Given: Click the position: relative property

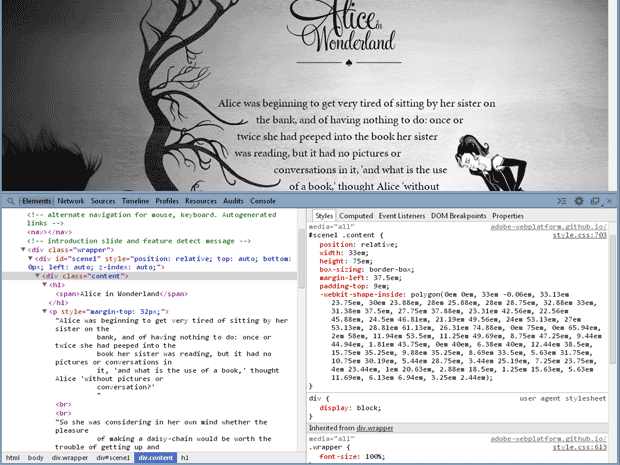Looking at the screenshot, I should pyautogui.click(x=358, y=244).
